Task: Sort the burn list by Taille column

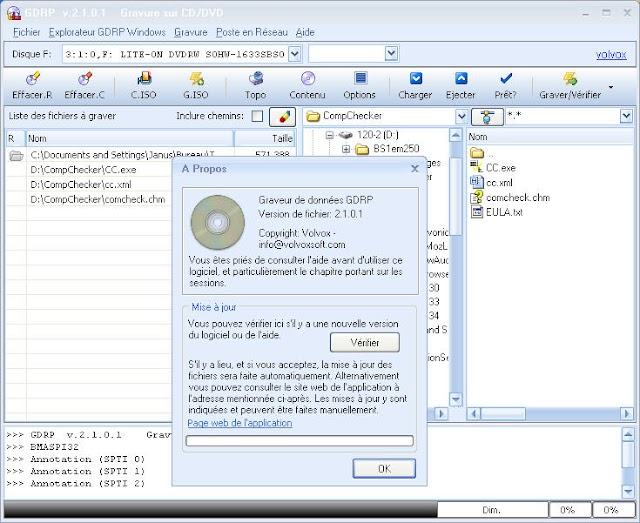Action: tap(264, 139)
